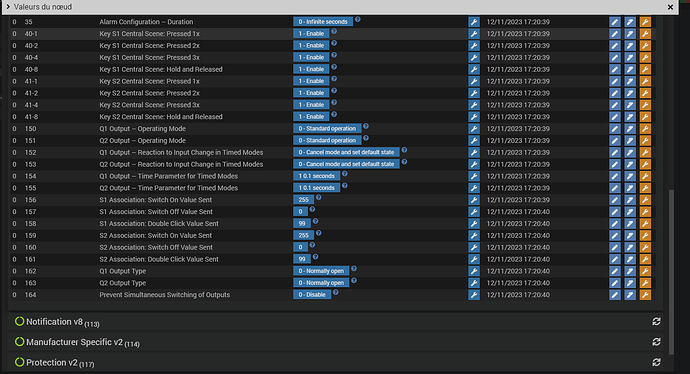The height and width of the screenshot is (374, 690).
Task: Click the blue wrench in parameter 153 row
Action: click(474, 164)
